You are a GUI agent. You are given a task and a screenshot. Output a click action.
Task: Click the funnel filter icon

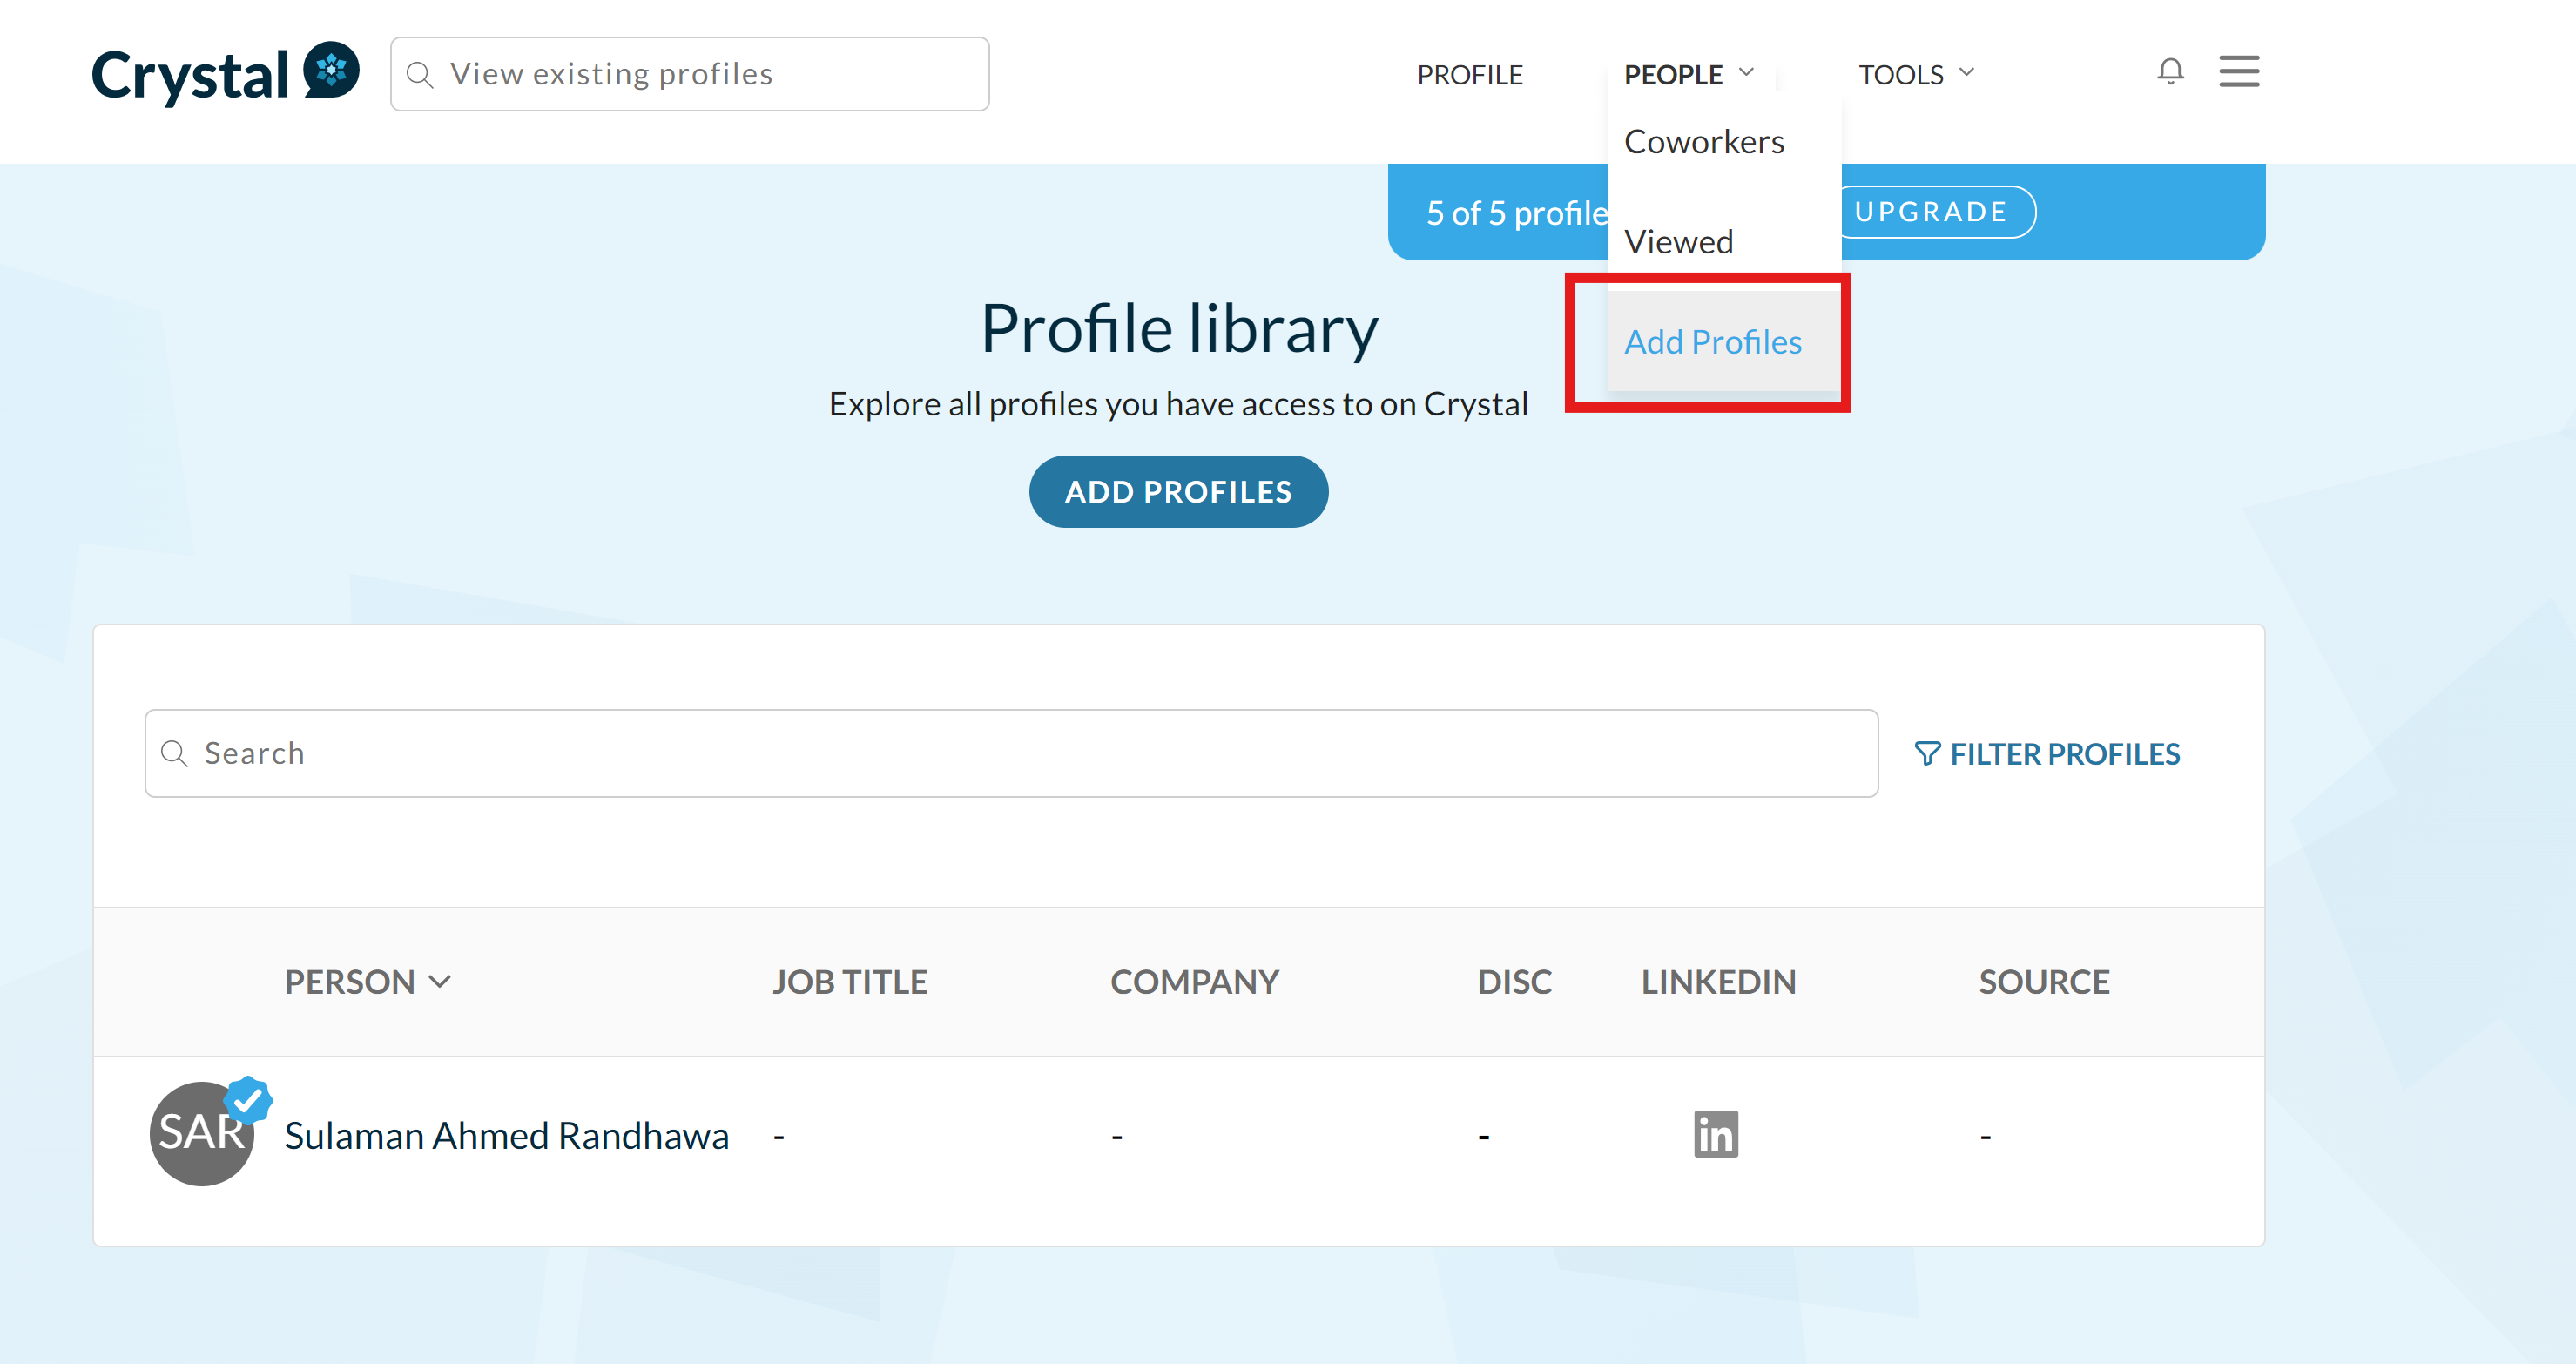tap(1926, 754)
